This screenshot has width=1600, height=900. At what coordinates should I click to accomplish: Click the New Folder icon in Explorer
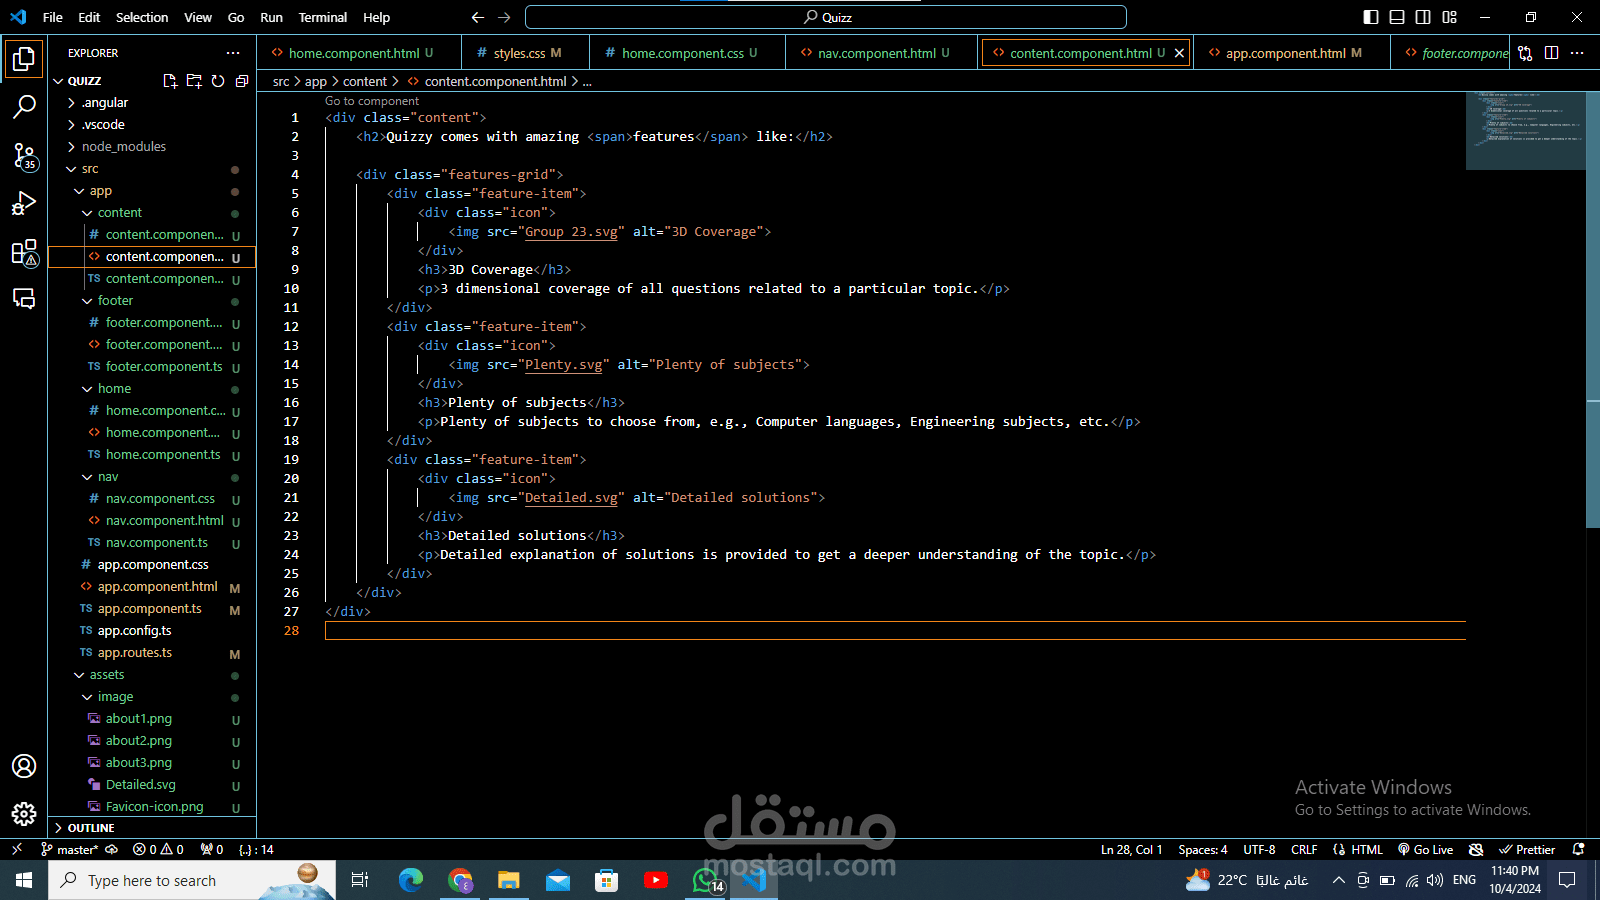(x=194, y=81)
